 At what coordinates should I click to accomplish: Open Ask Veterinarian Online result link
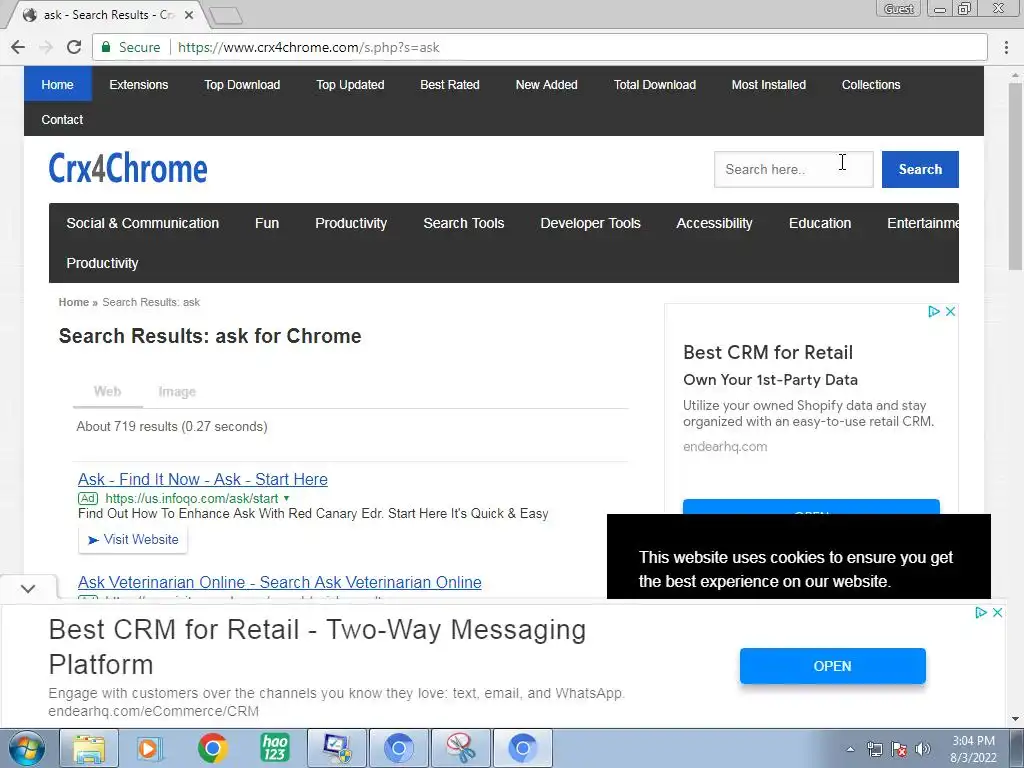(280, 582)
